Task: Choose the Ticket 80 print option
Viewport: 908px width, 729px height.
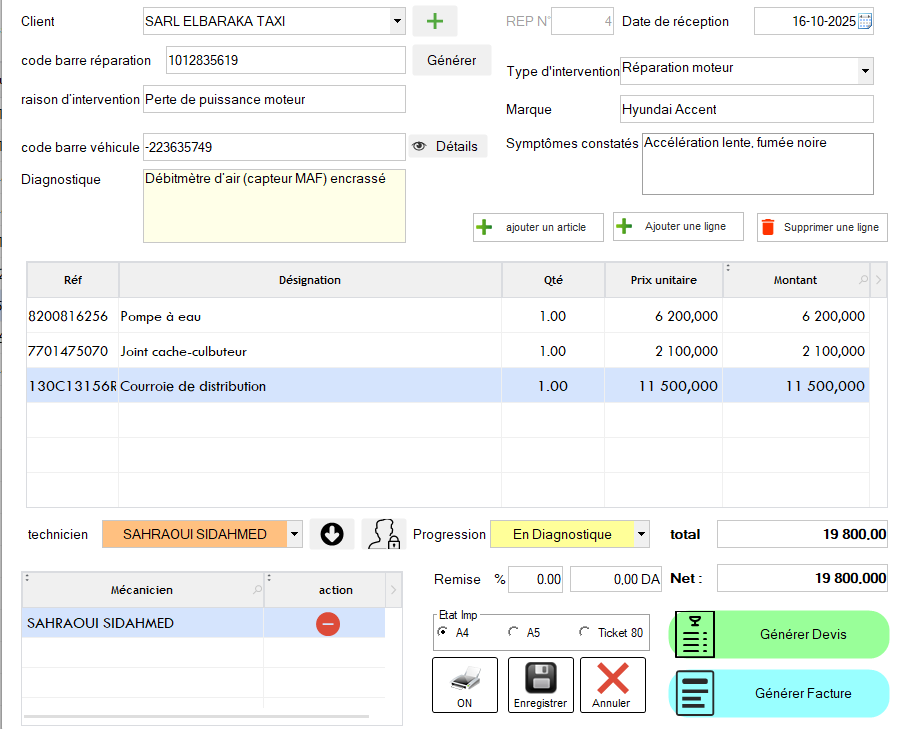Action: [x=585, y=632]
